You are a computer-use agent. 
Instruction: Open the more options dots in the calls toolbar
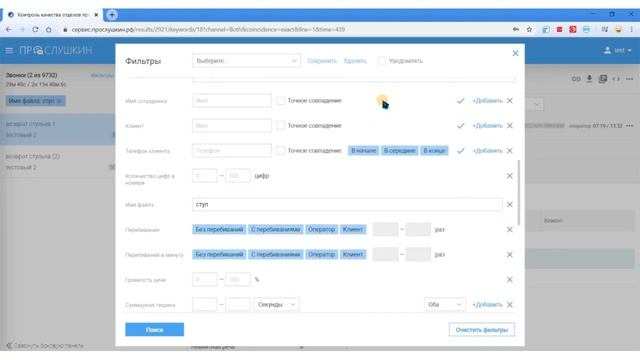click(x=629, y=79)
